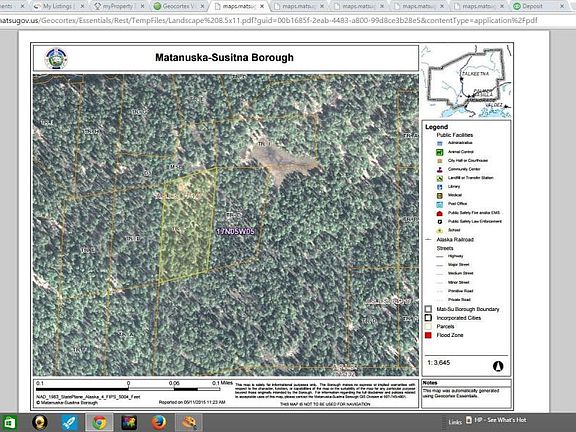The width and height of the screenshot is (576, 432).
Task: Click the Public Safety Law Enforcement legend icon
Action: (x=439, y=222)
